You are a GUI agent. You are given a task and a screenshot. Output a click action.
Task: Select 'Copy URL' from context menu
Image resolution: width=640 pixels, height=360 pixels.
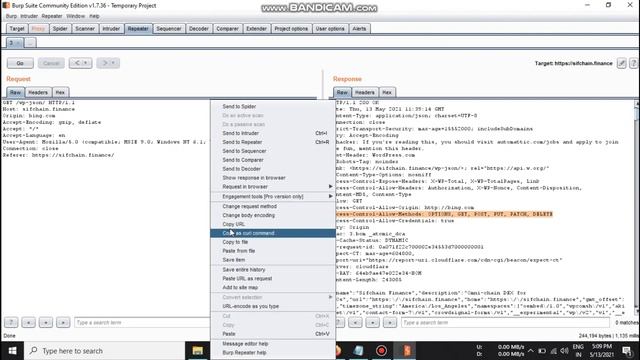pyautogui.click(x=273, y=224)
